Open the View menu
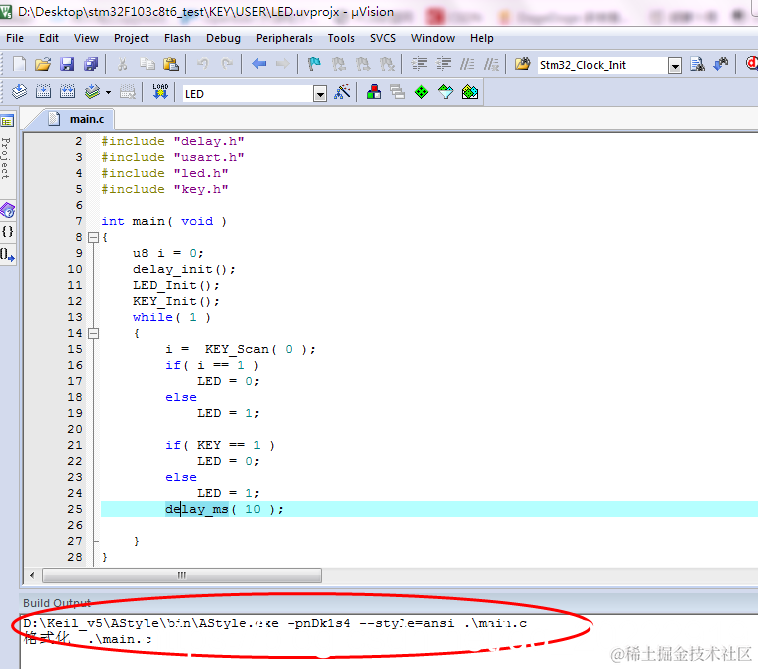This screenshot has height=669, width=758. pos(86,38)
